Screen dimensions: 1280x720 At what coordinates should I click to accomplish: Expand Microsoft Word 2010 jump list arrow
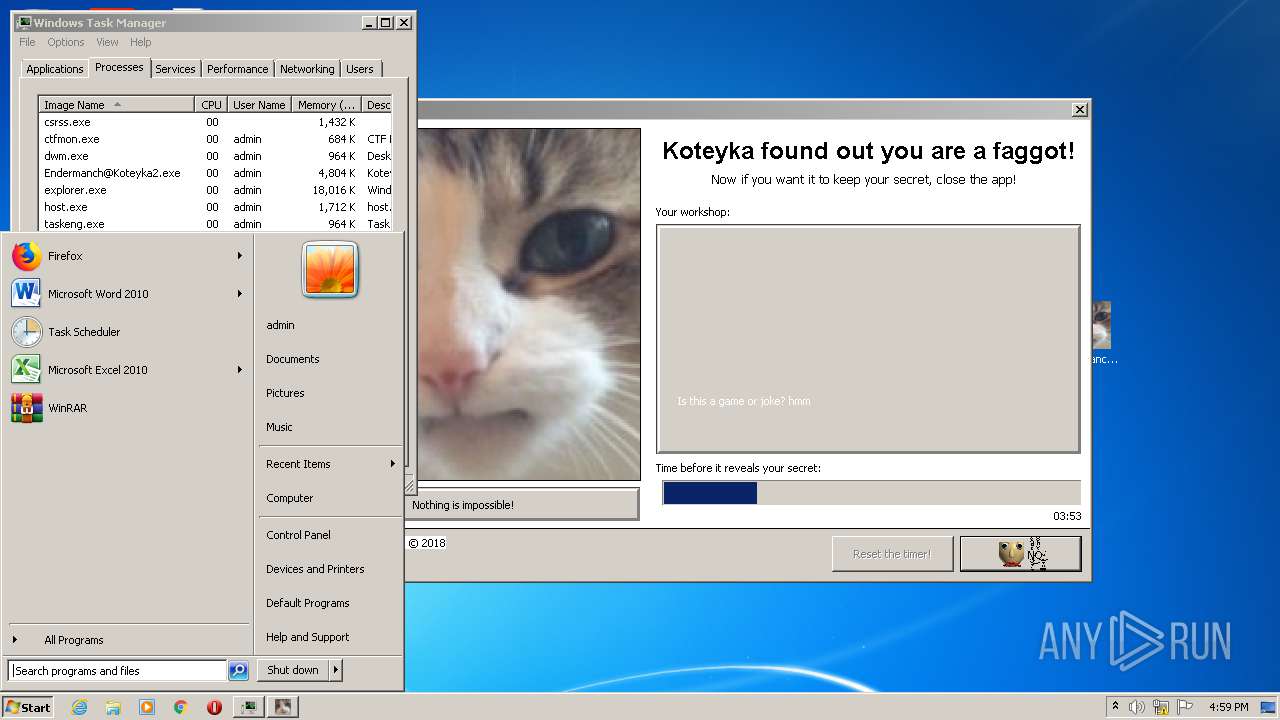240,294
